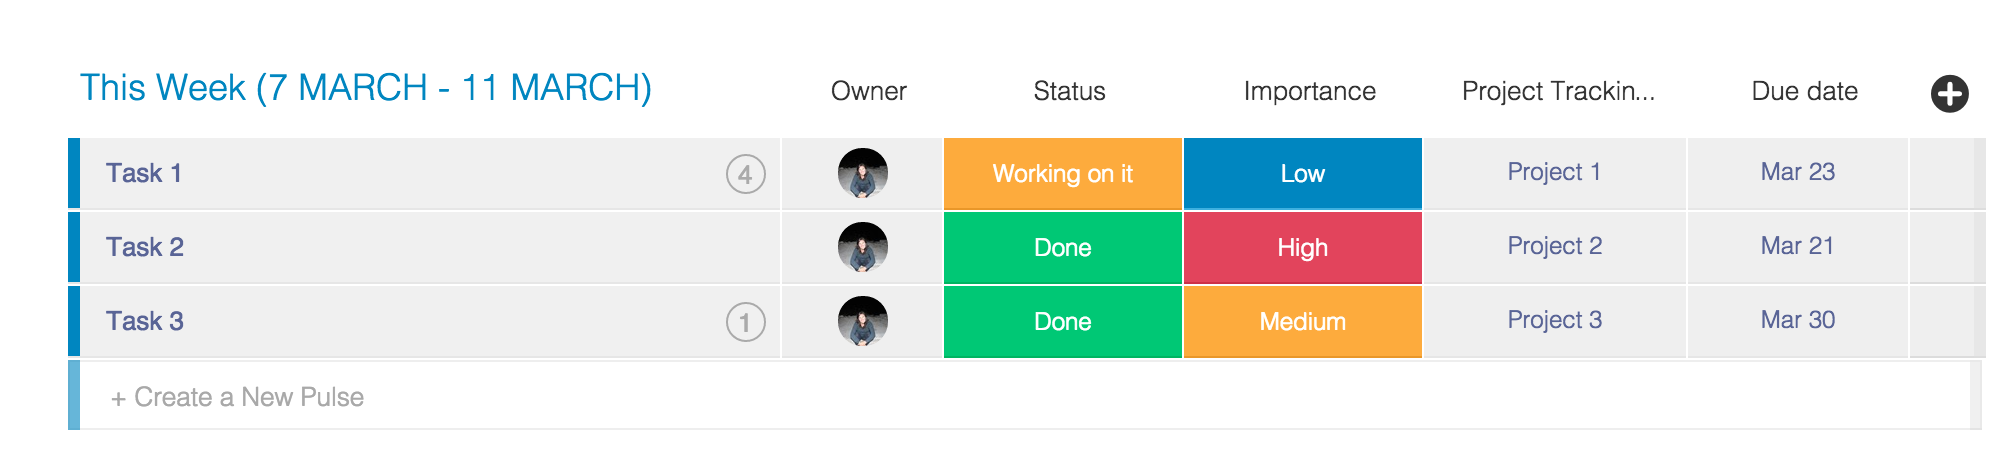This screenshot has width=2014, height=474.
Task: Edit Task 1 due date Mar 23
Action: [1797, 172]
